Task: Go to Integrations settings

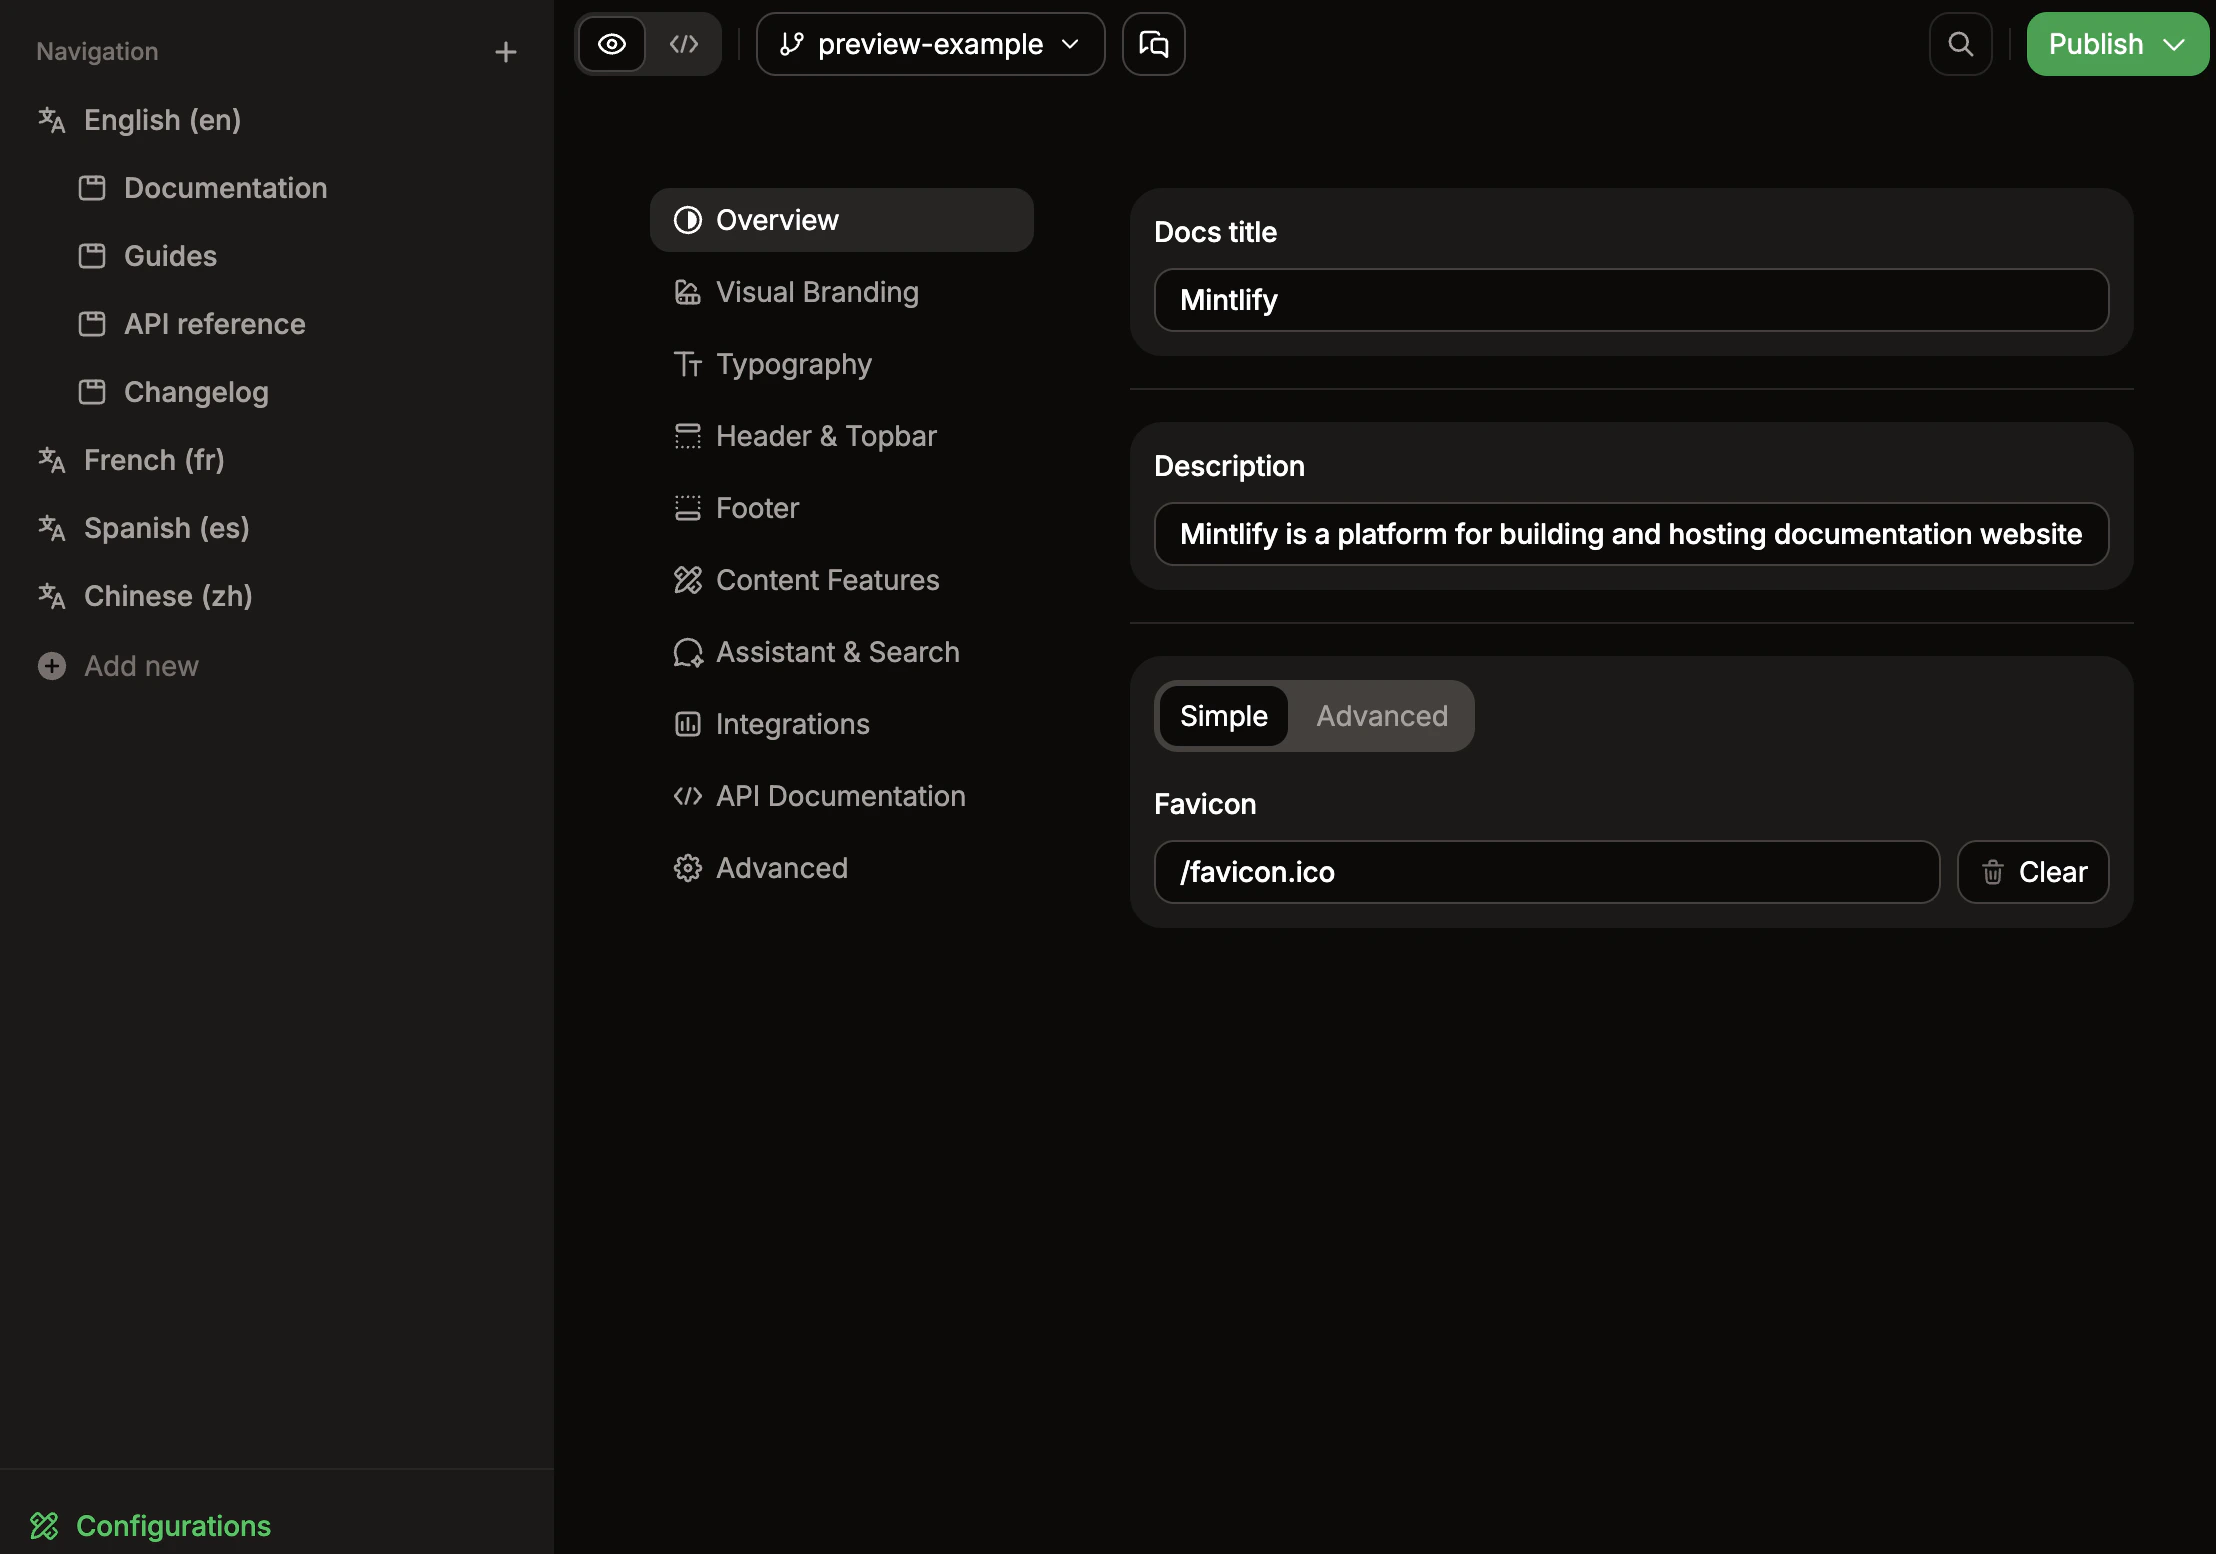Action: point(842,724)
